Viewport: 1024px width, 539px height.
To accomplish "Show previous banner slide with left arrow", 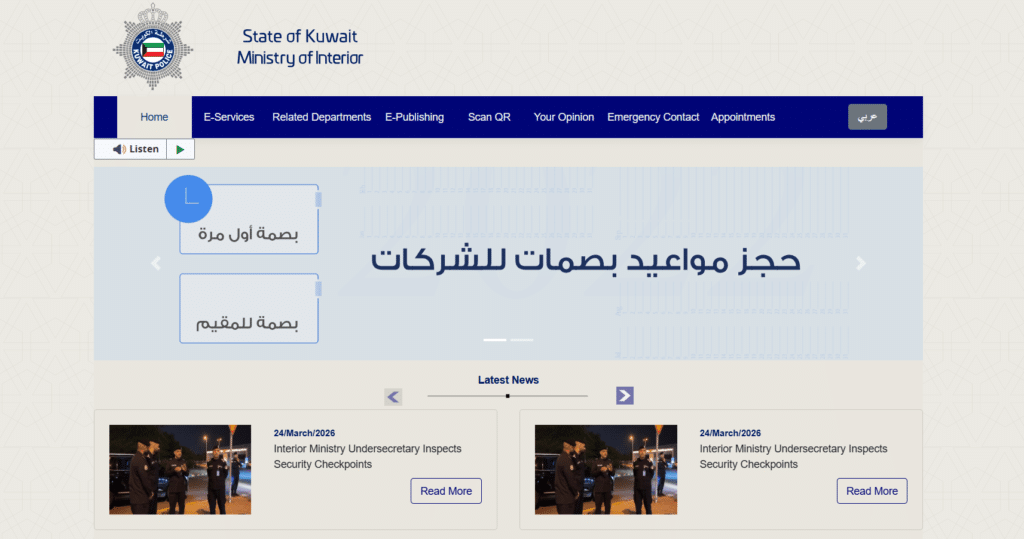I will coord(155,263).
